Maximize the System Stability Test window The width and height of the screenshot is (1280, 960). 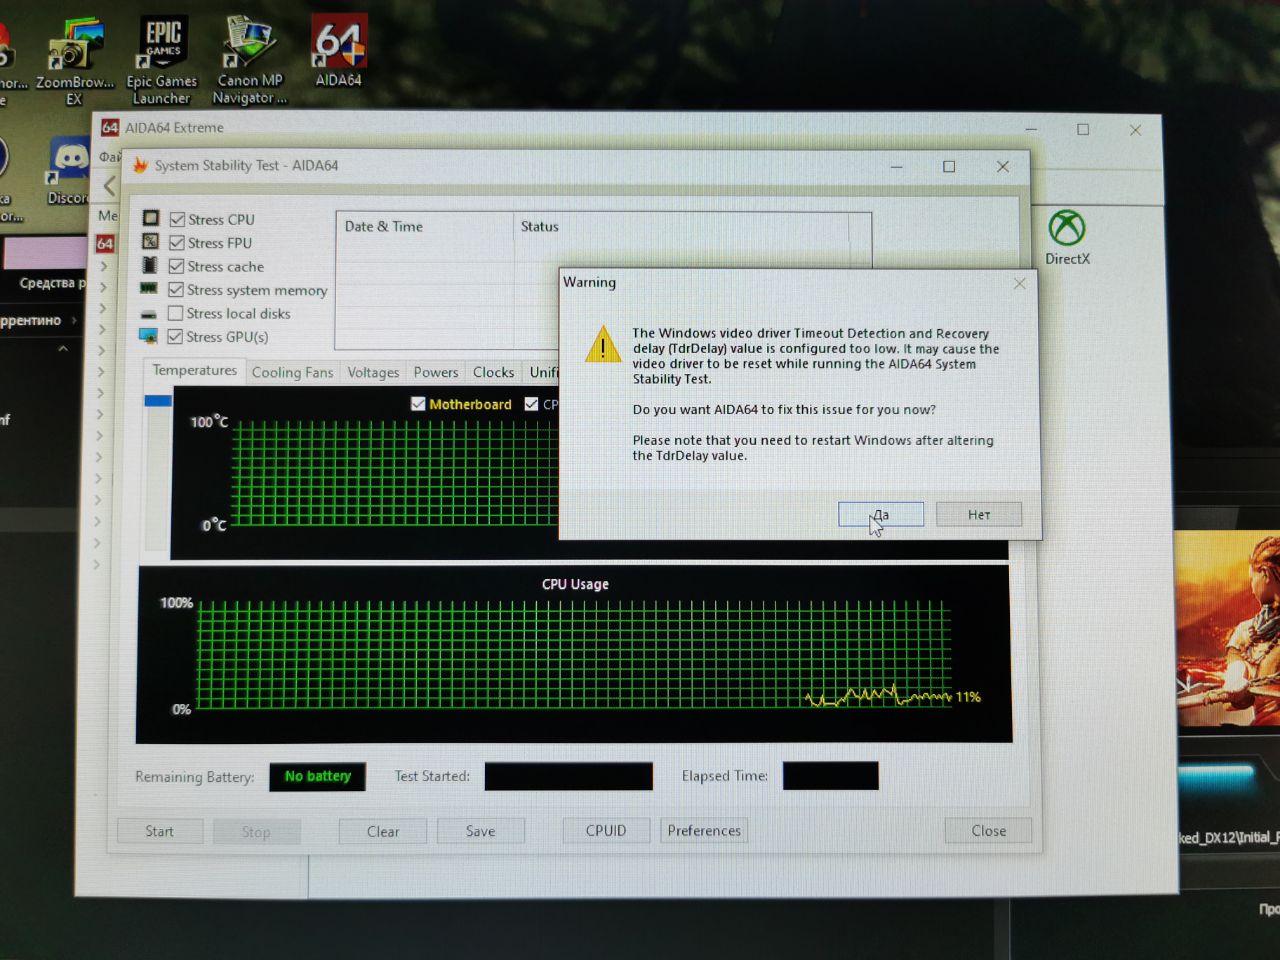point(949,167)
